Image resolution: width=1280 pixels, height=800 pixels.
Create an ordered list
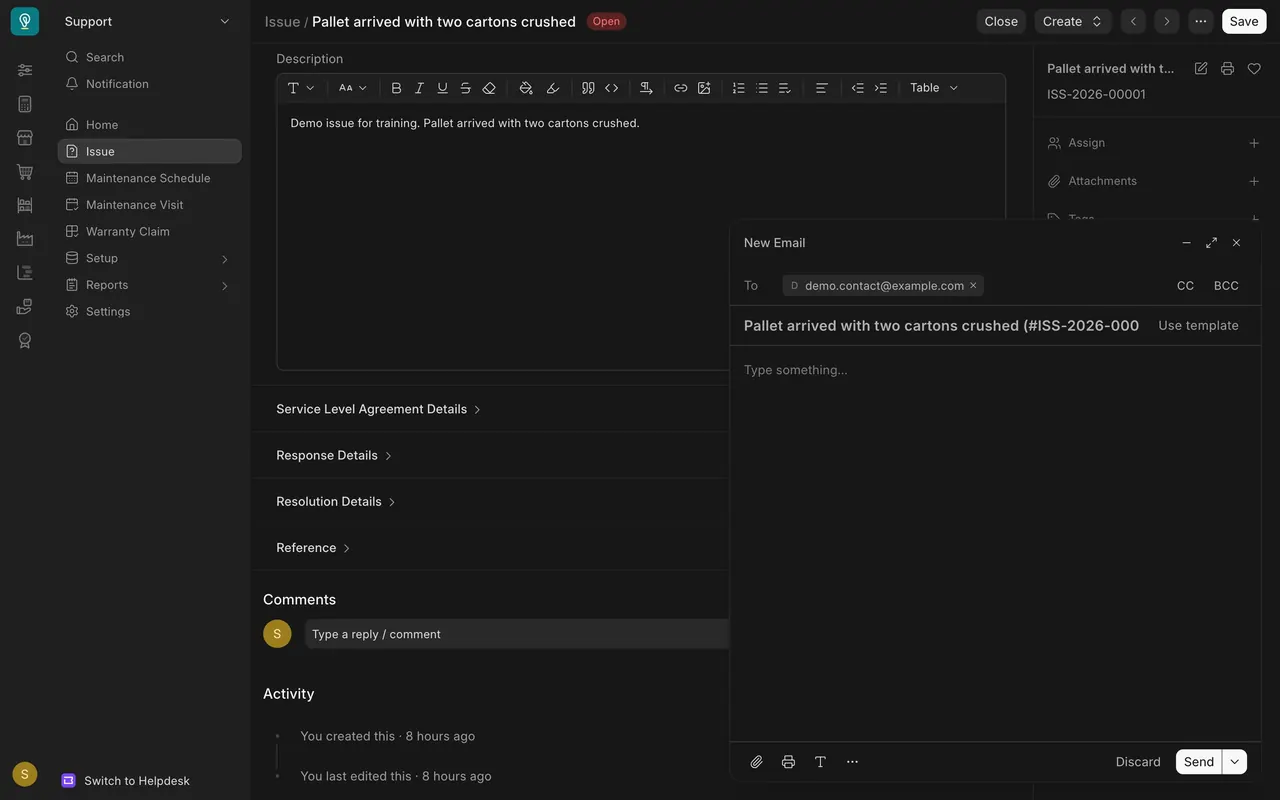[x=739, y=88]
